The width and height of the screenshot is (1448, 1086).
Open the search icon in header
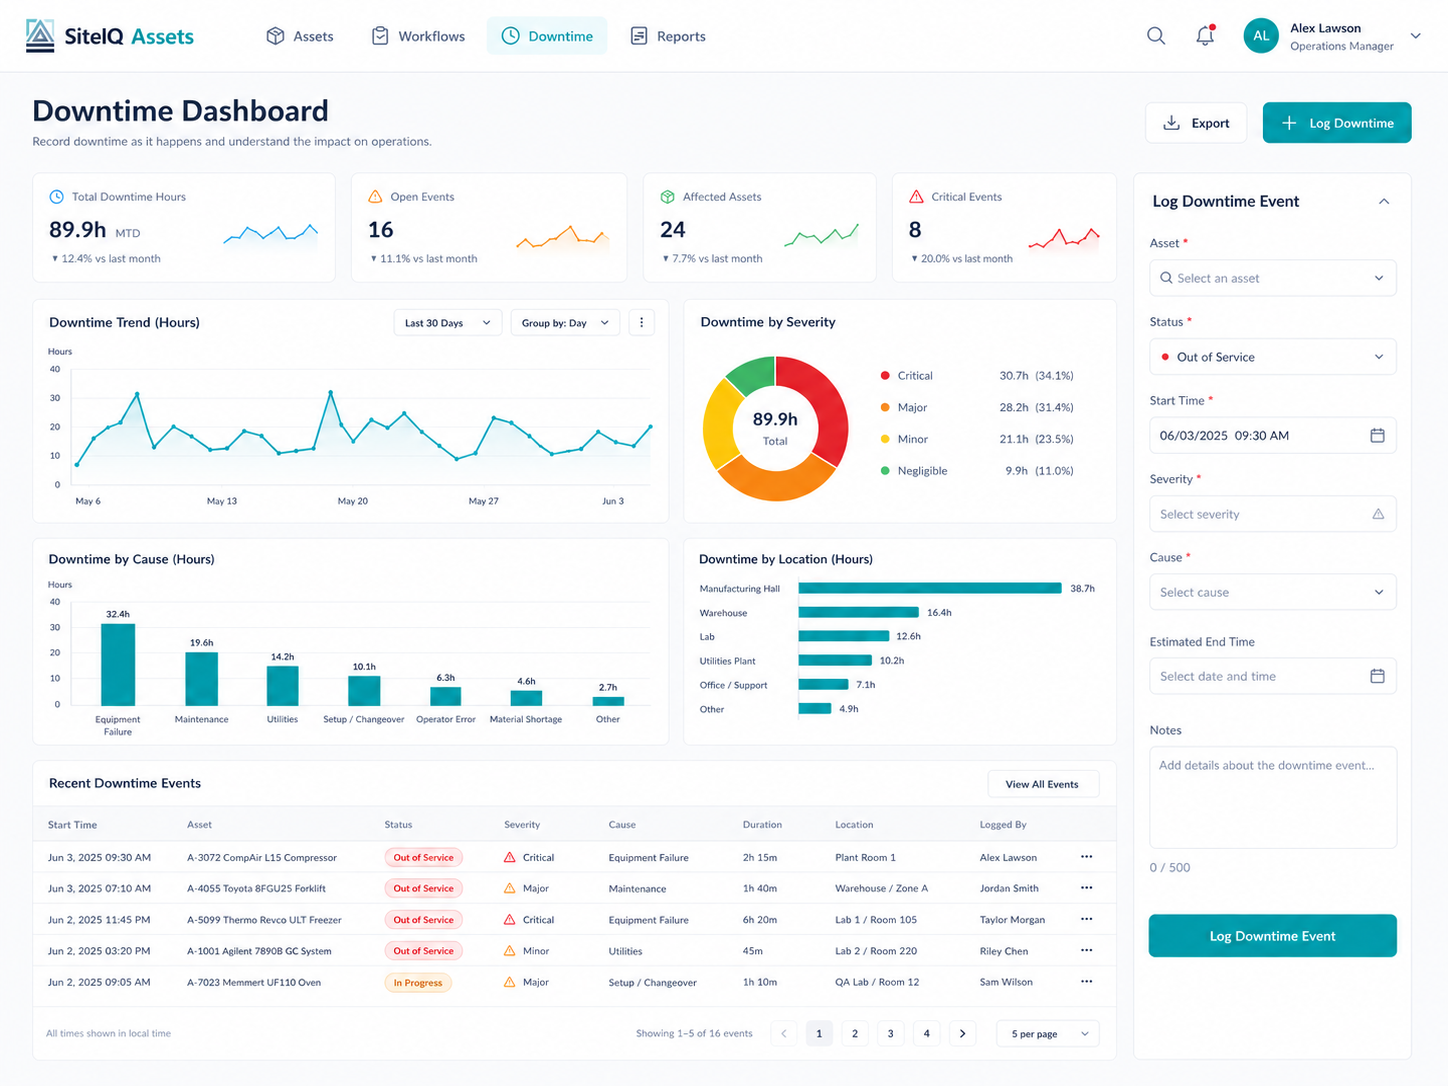1156,36
